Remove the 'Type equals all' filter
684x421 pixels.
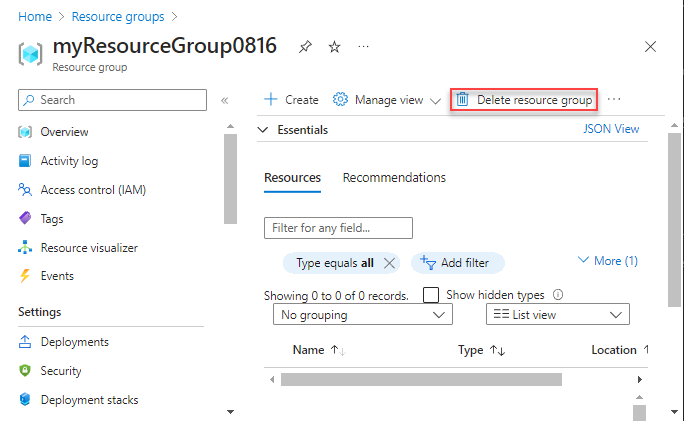(x=390, y=263)
